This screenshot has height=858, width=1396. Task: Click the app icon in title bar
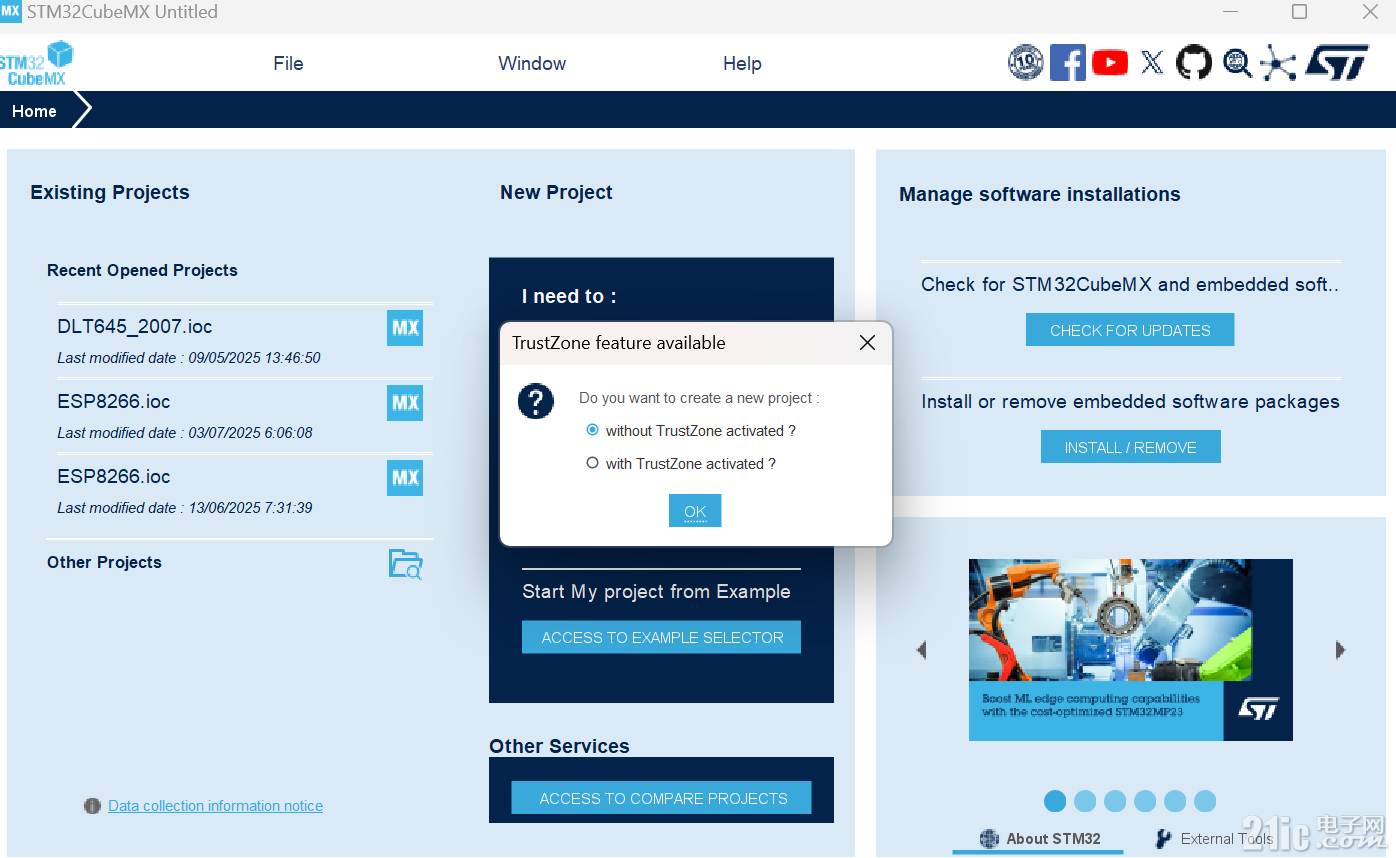[x=10, y=11]
